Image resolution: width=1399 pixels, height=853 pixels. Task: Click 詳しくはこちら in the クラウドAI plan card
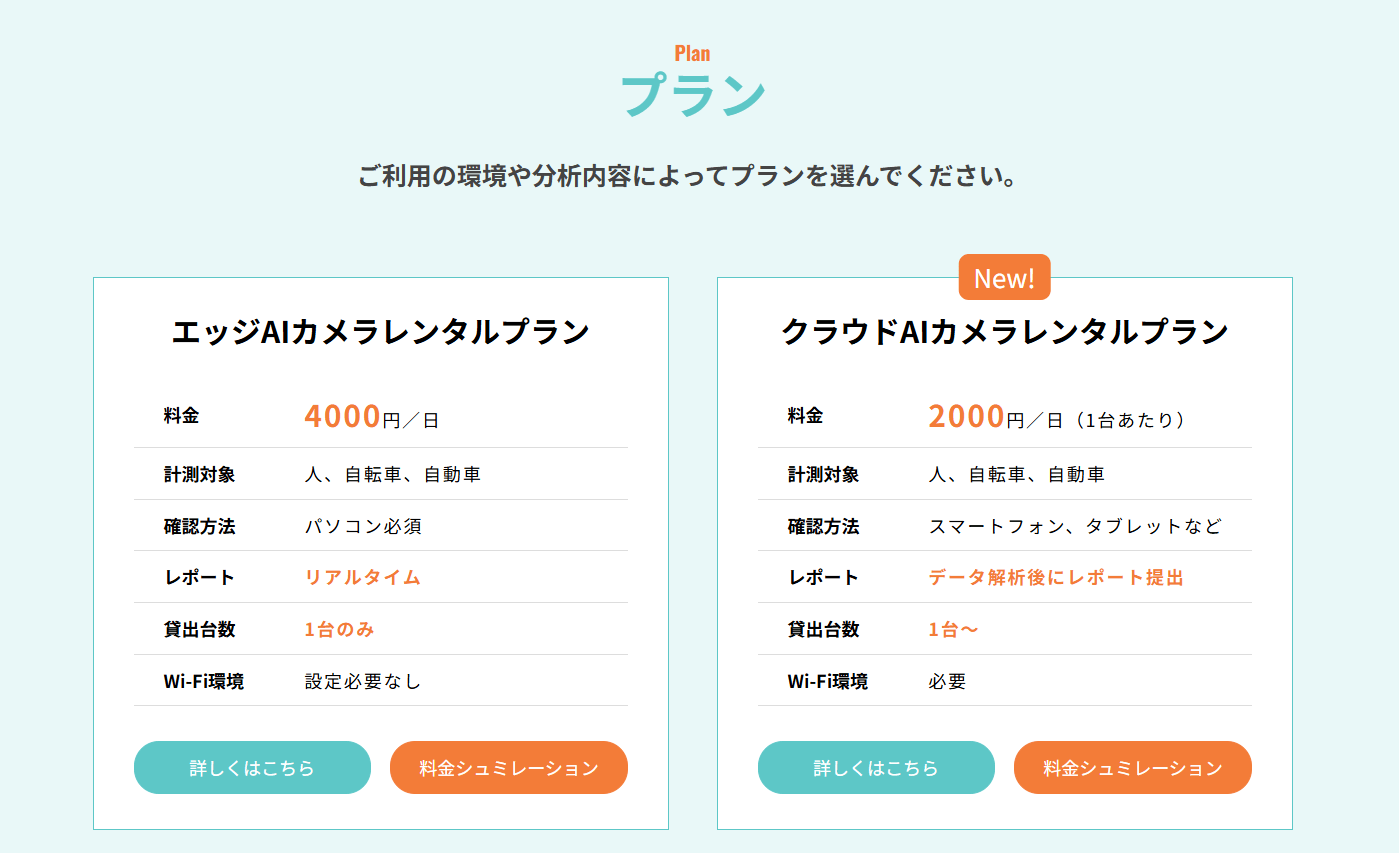click(x=876, y=768)
